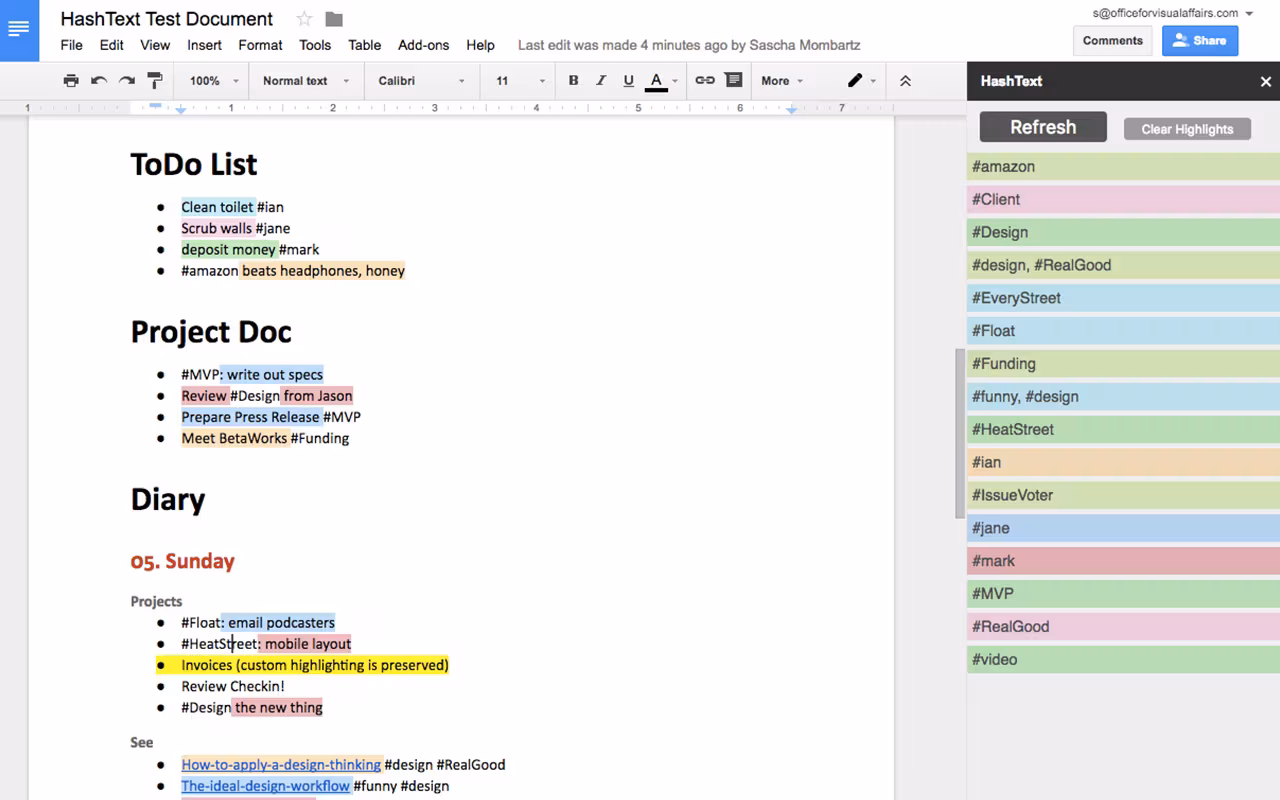This screenshot has width=1280, height=800.
Task: Select the #MVP tag in sidebar
Action: pyautogui.click(x=1123, y=594)
